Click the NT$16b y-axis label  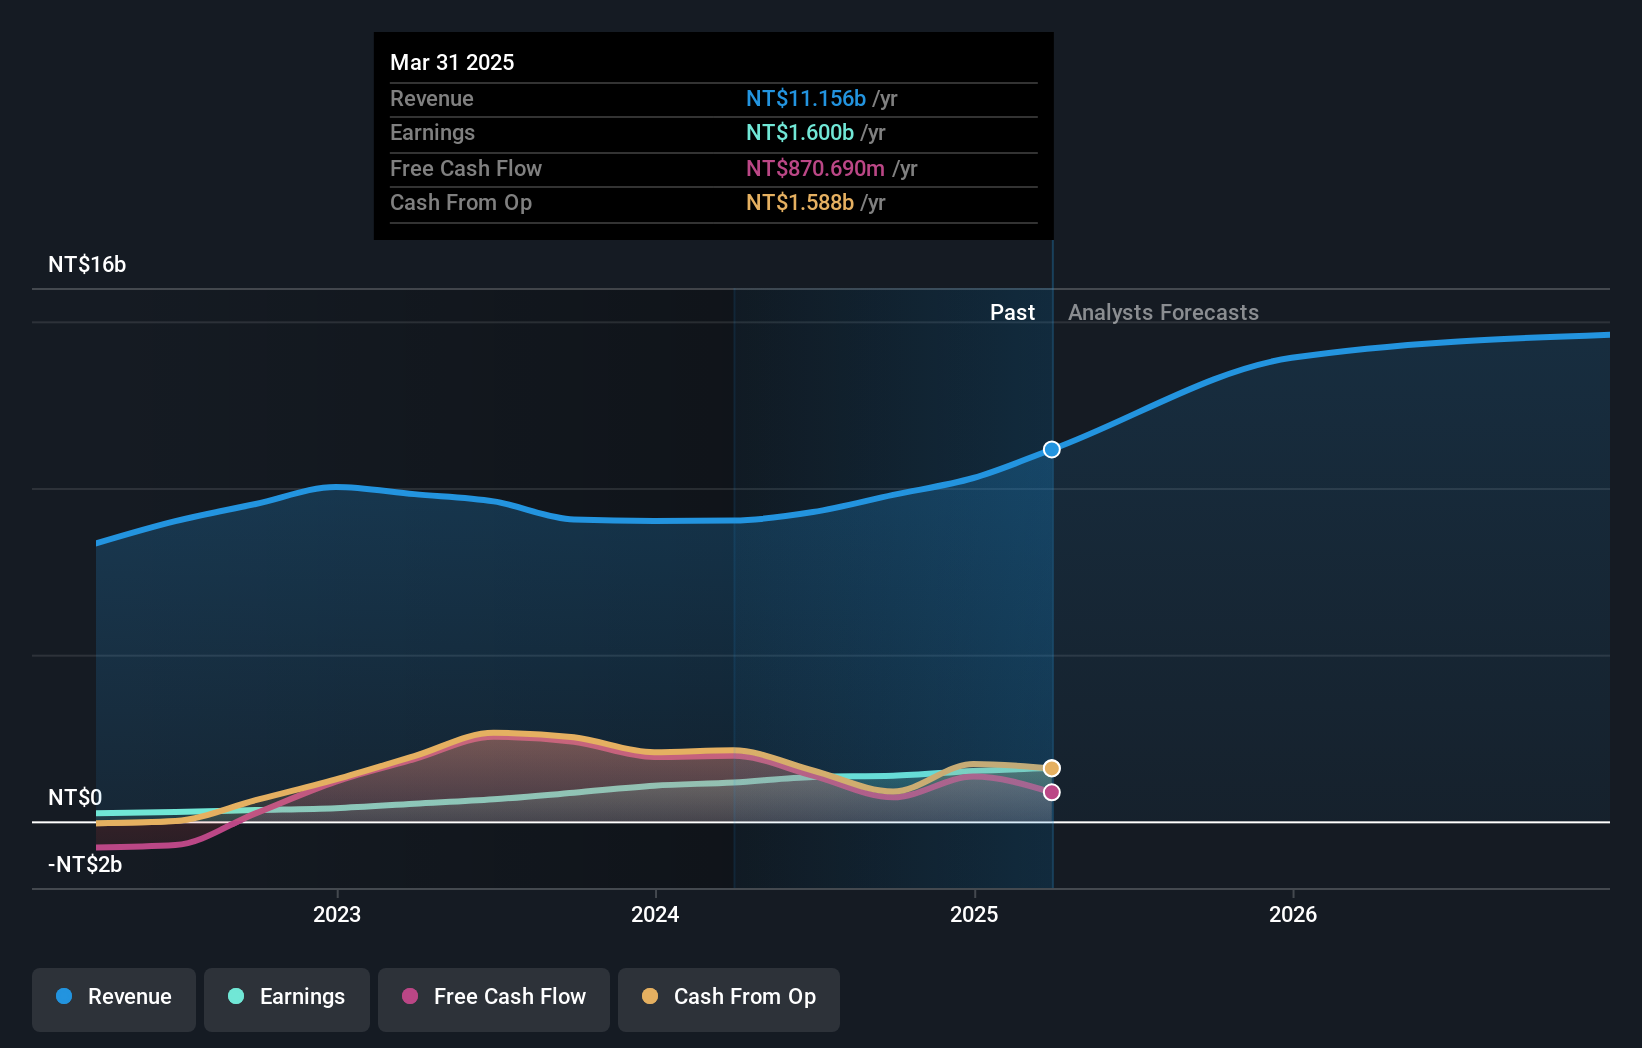coord(87,265)
